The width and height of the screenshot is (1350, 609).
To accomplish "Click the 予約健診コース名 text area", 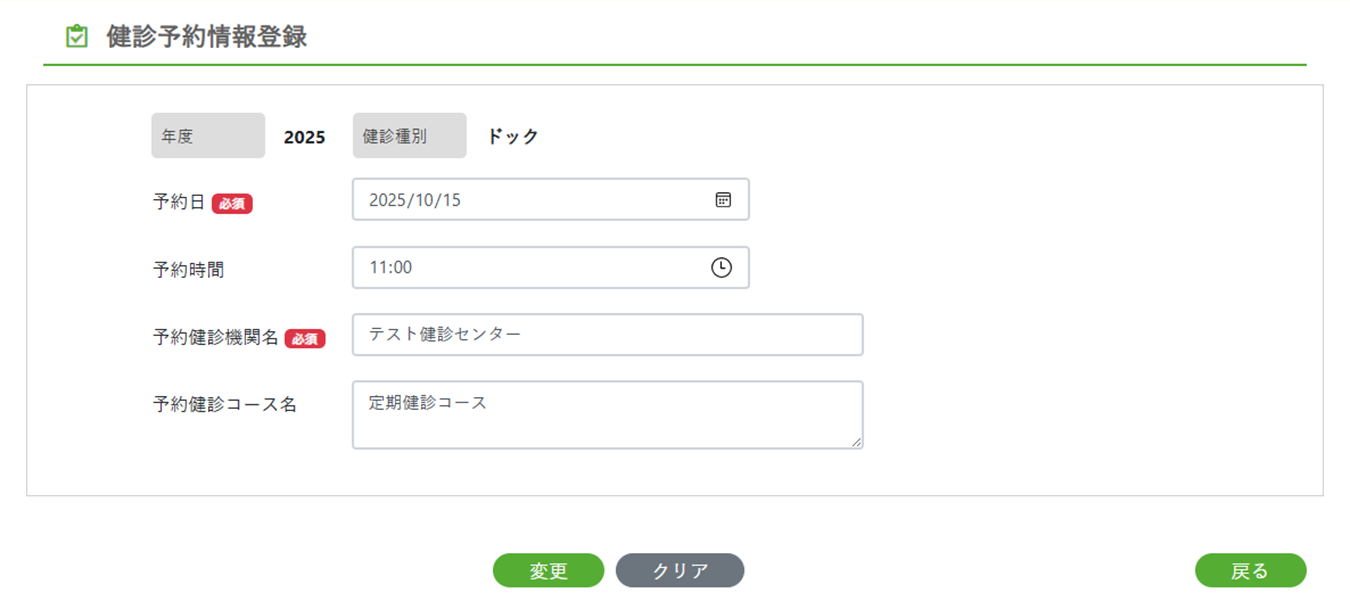I will 607,414.
